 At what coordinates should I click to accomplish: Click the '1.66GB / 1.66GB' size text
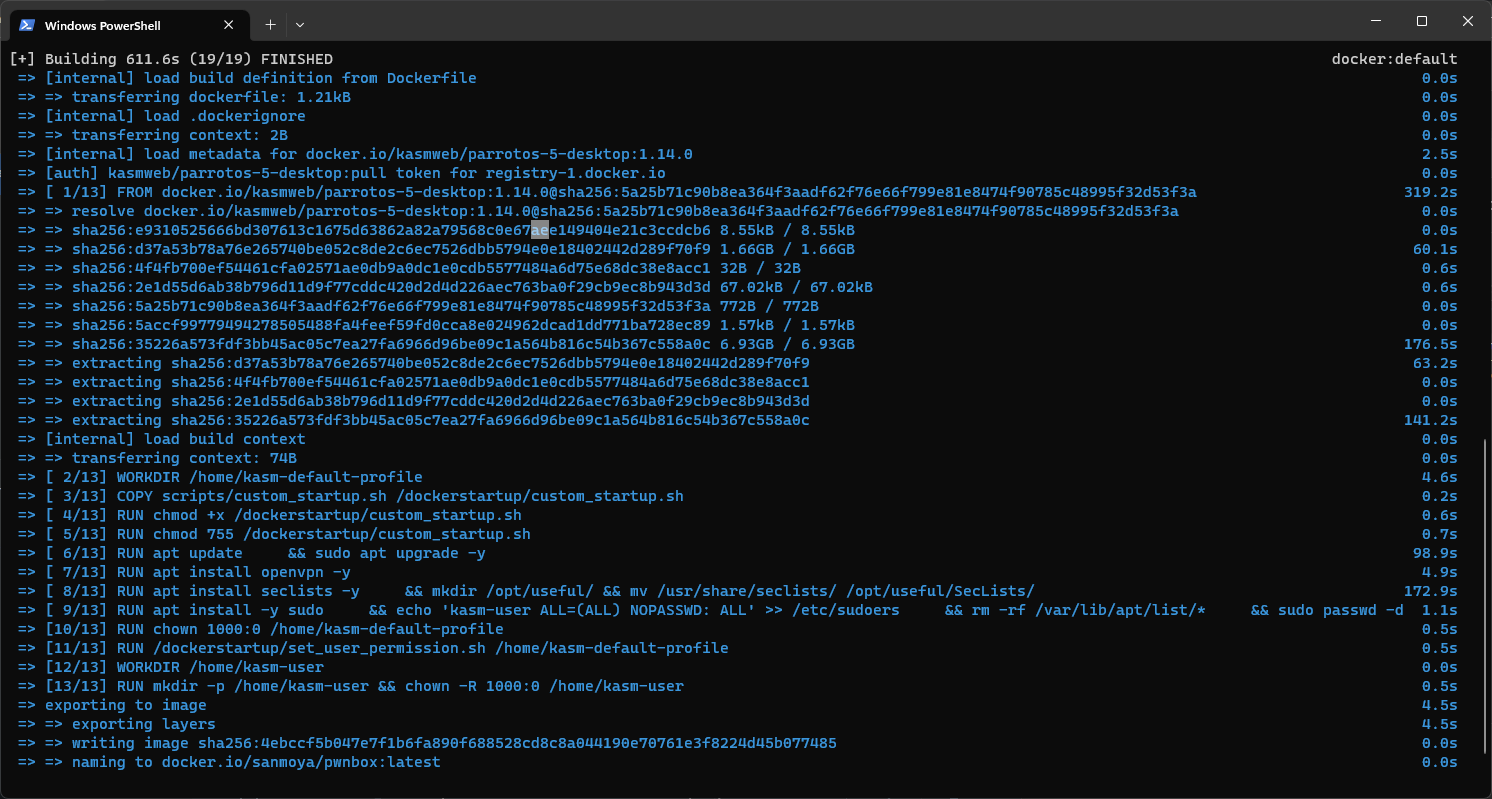click(787, 249)
